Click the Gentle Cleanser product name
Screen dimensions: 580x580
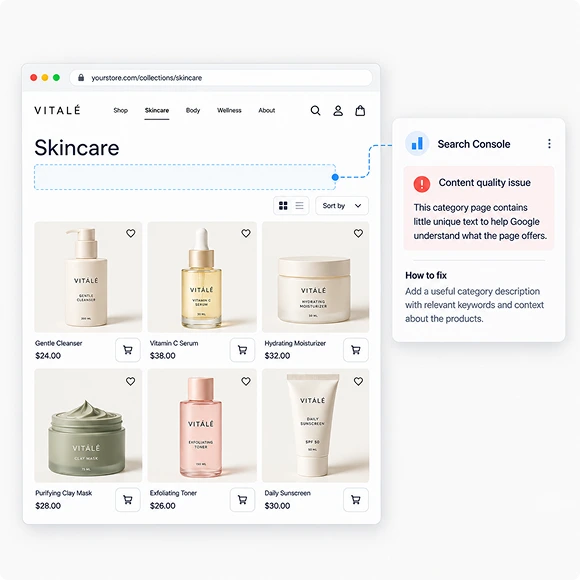pyautogui.click(x=58, y=343)
